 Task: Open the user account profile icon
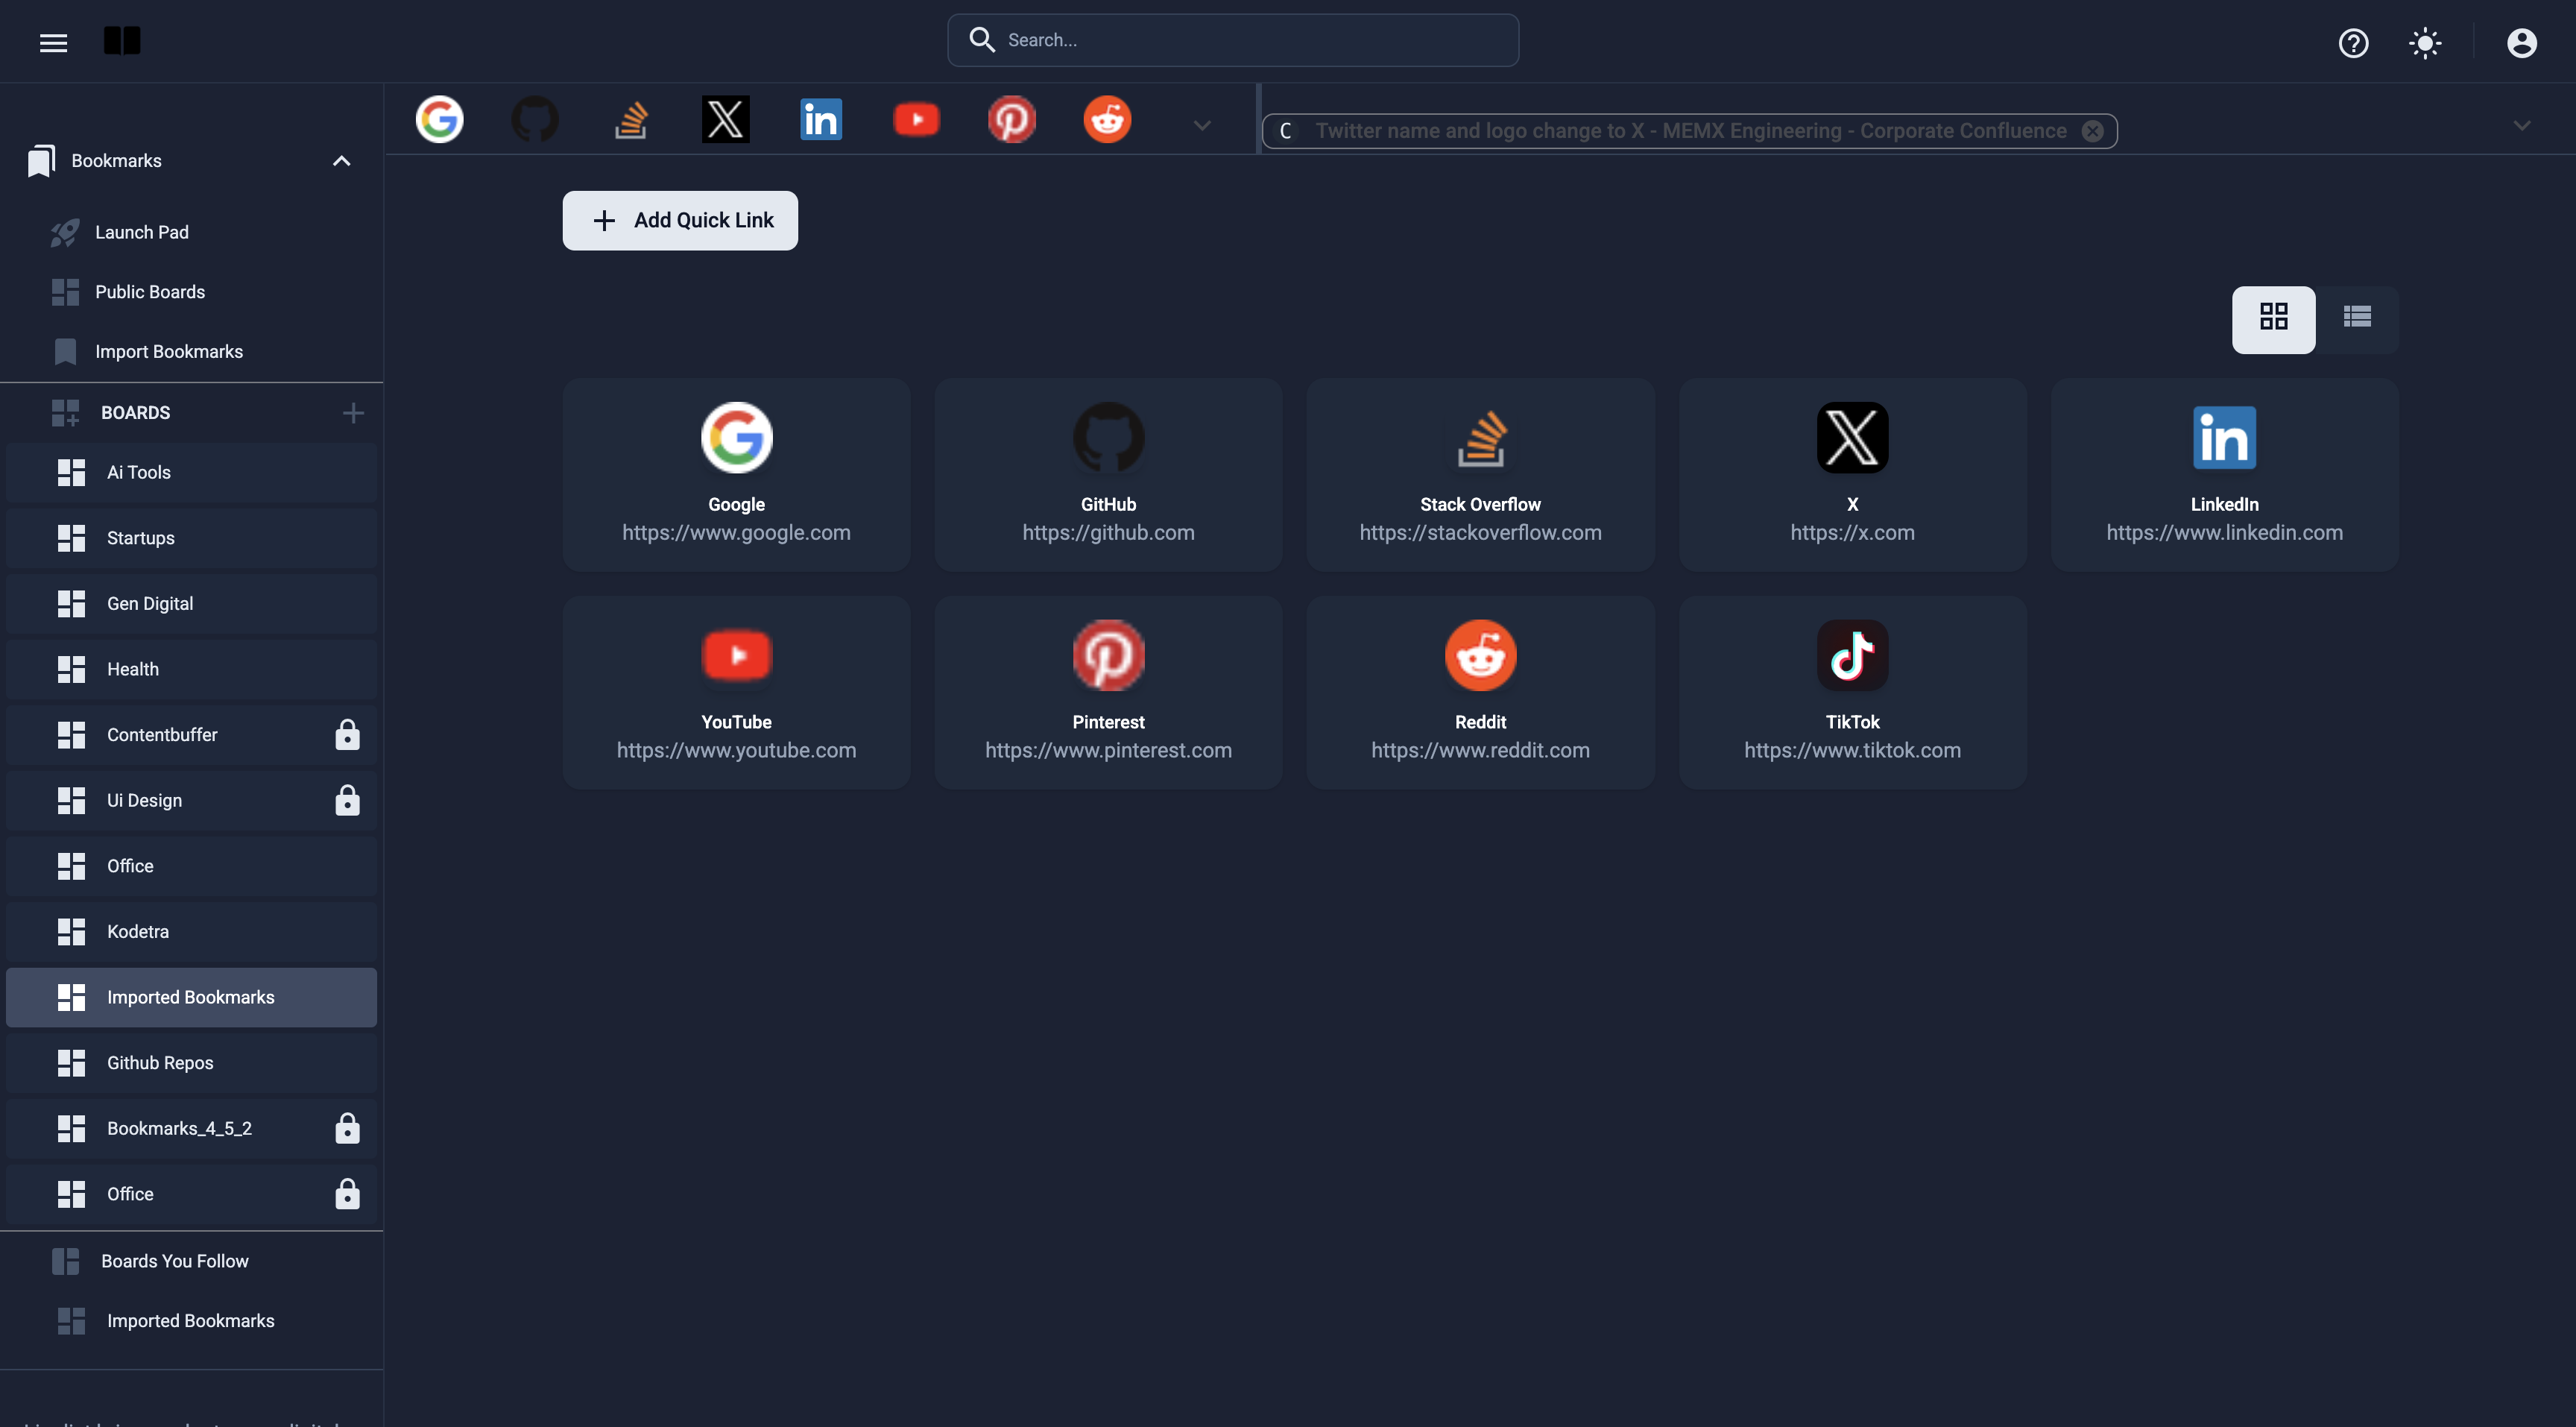pos(2521,43)
